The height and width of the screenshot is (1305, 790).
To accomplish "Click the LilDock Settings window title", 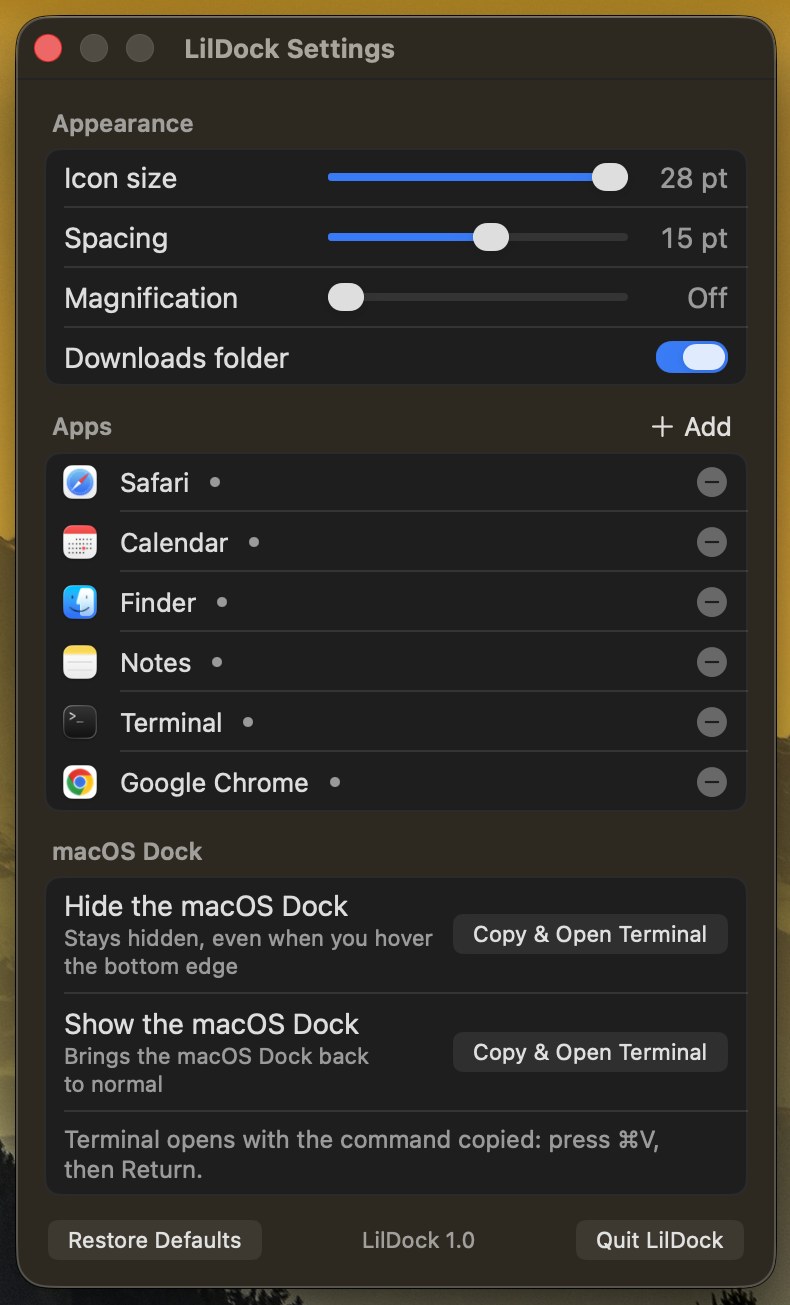I will (290, 48).
